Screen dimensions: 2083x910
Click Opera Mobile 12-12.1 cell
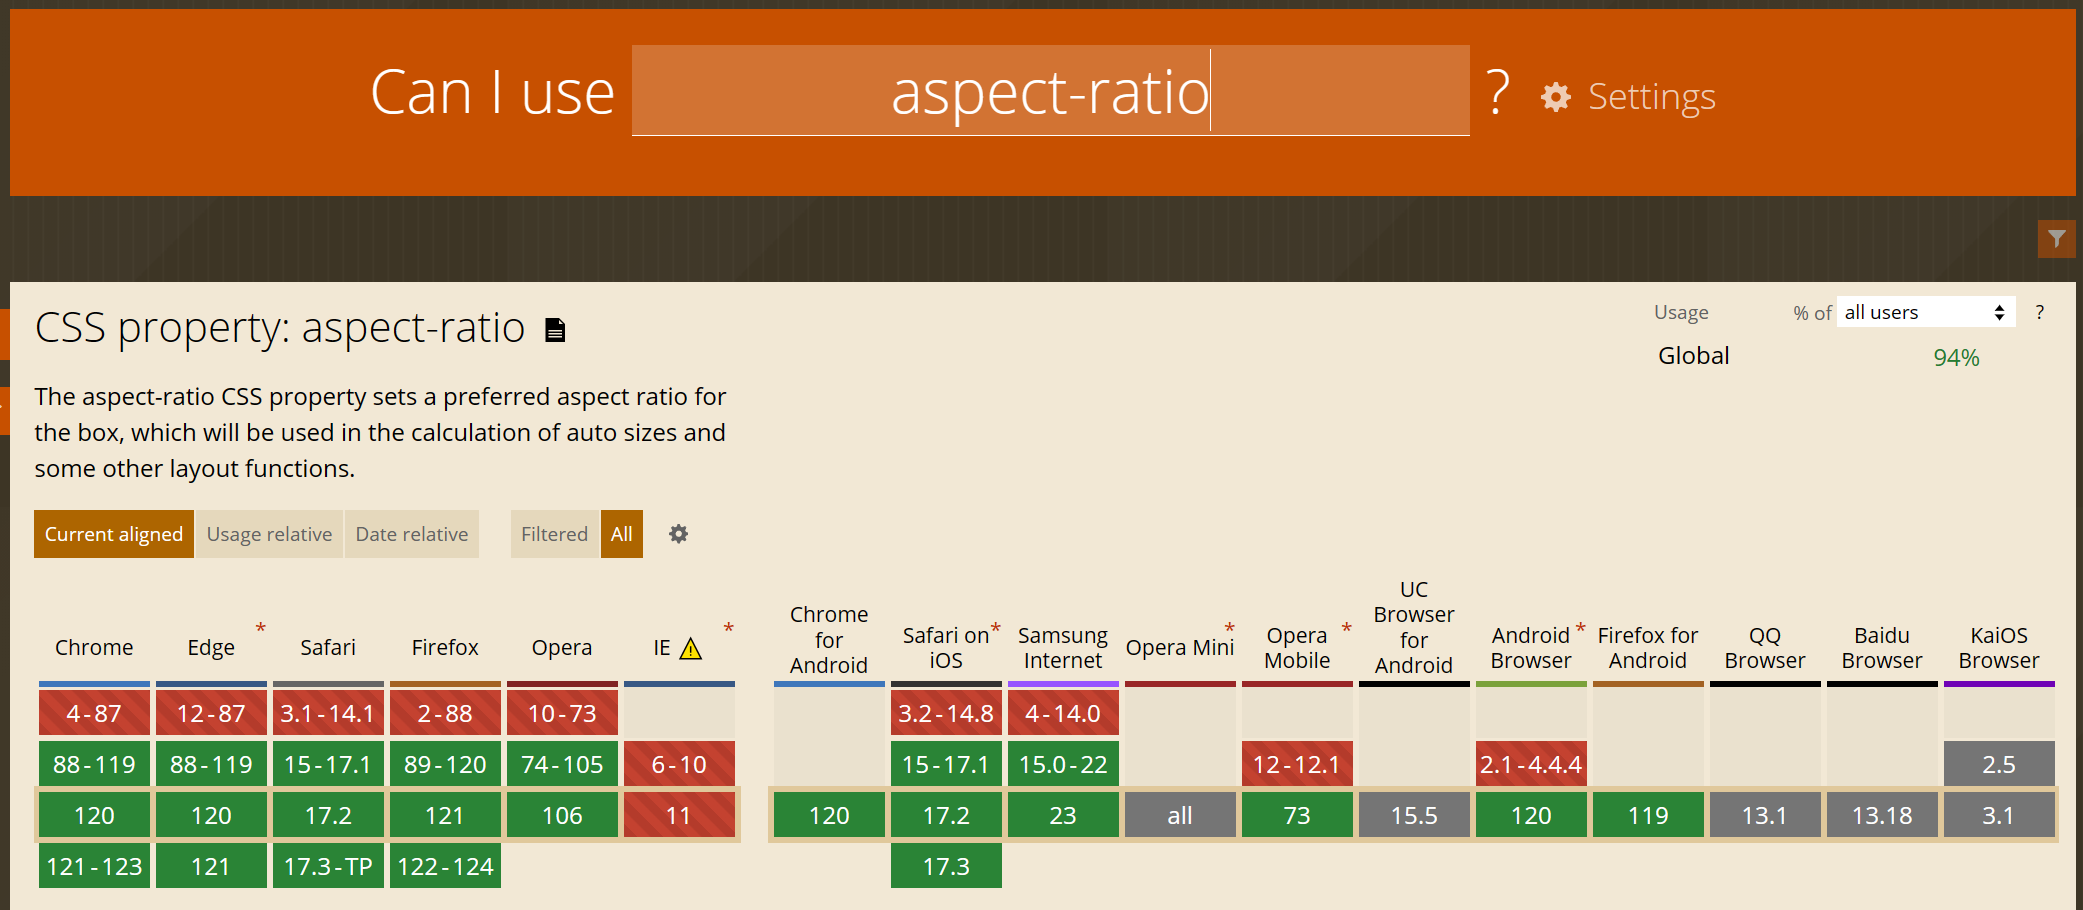tap(1297, 764)
